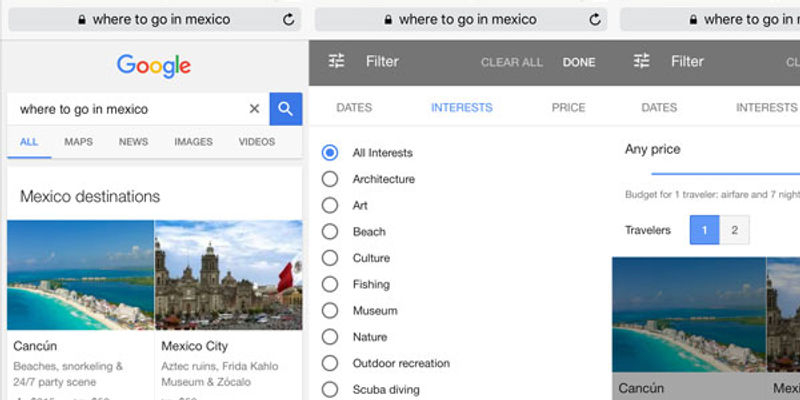Select the Outdoor recreation interest
The height and width of the screenshot is (400, 800).
[x=330, y=363]
